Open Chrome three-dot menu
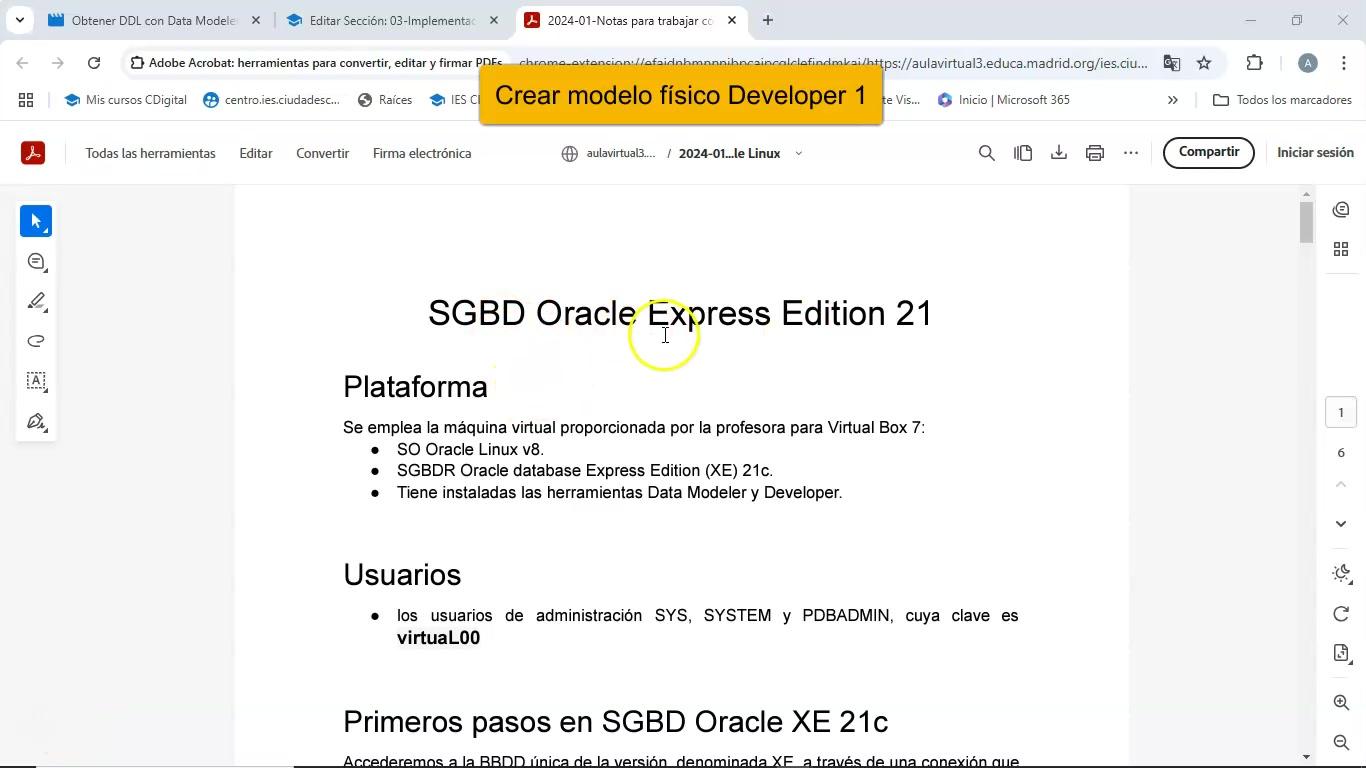Screen dimensions: 1366x768 click(1343, 63)
